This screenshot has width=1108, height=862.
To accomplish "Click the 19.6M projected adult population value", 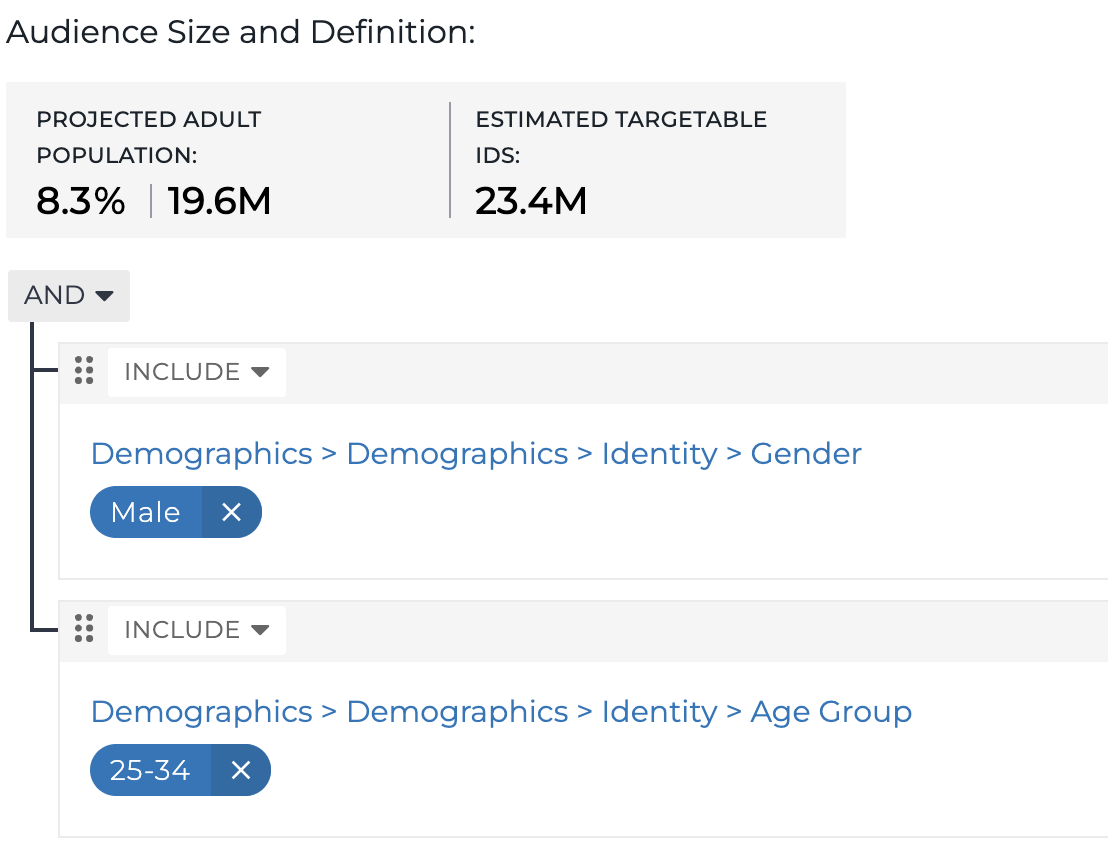I will [x=219, y=201].
